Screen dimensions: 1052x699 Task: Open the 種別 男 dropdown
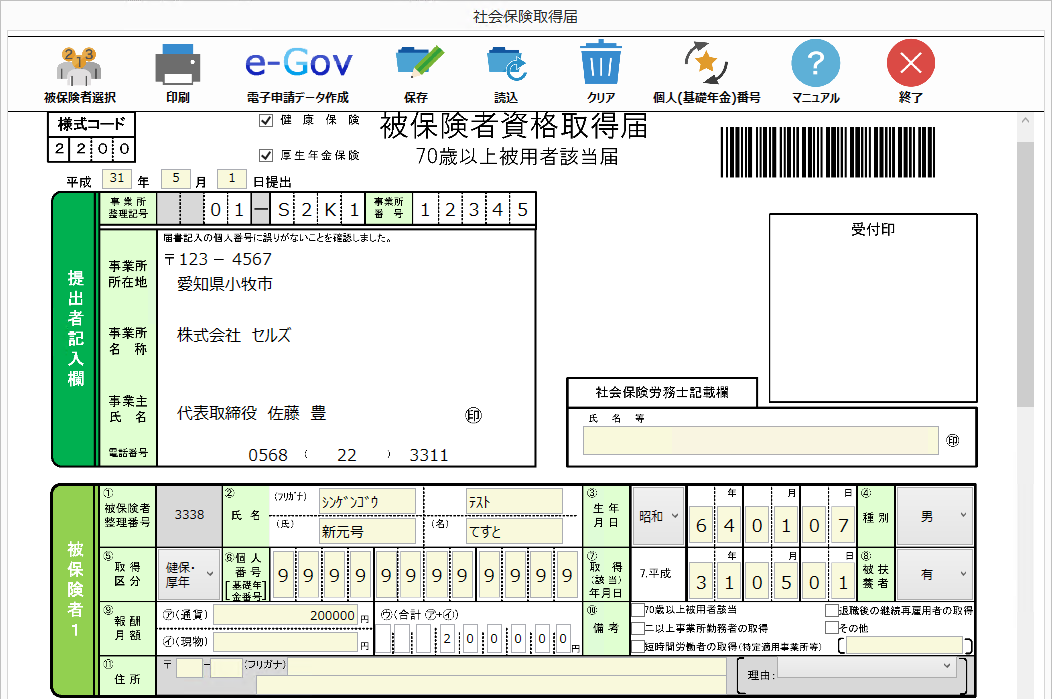point(935,516)
